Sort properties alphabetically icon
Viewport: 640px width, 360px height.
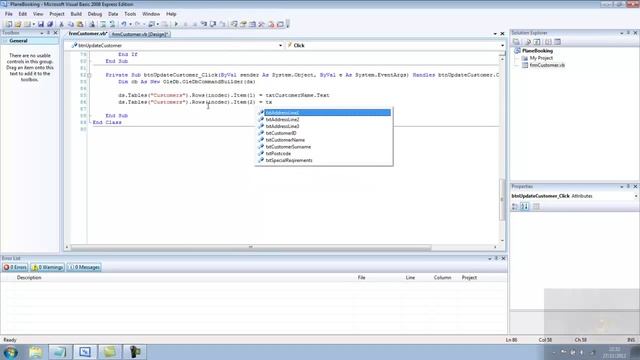[x=525, y=207]
